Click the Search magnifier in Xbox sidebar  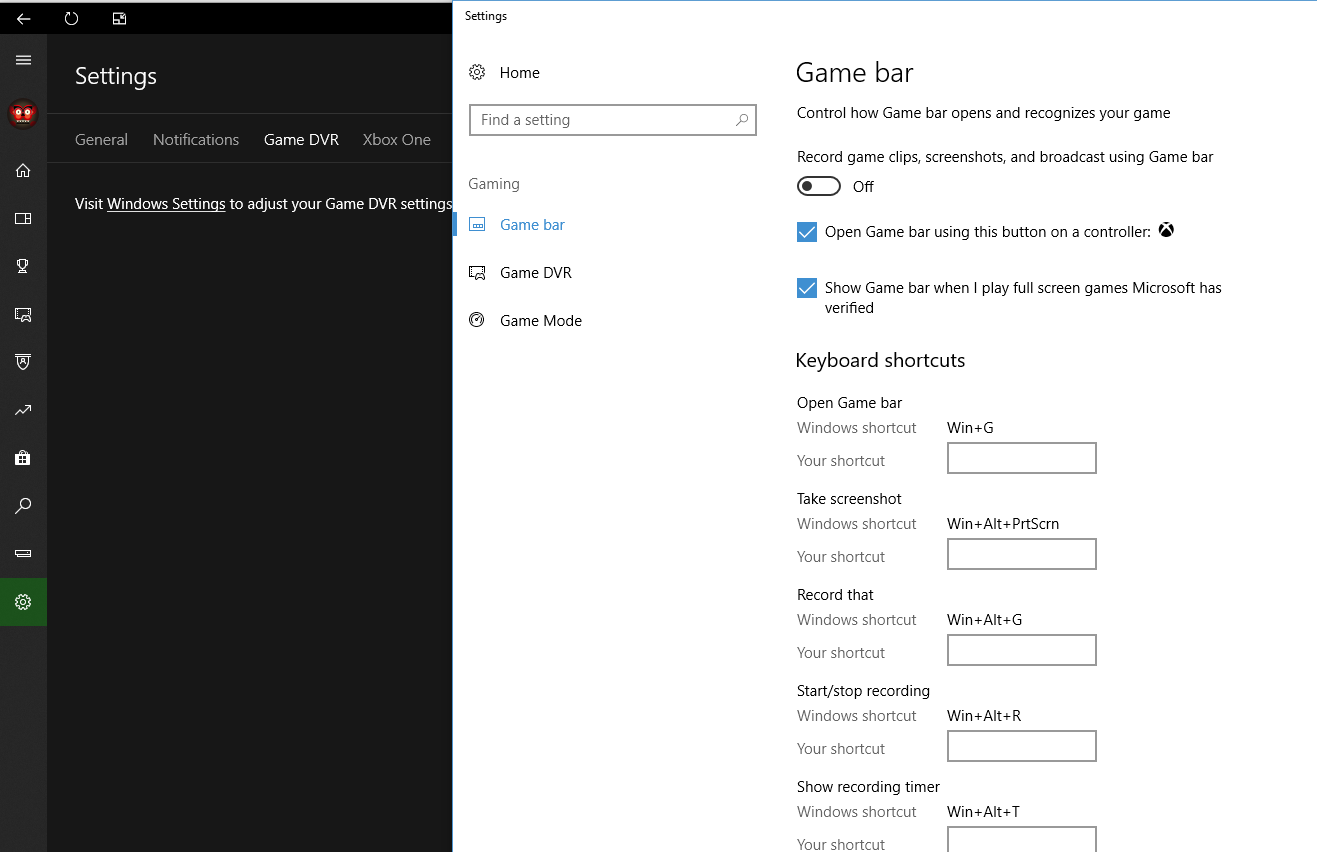click(x=23, y=506)
